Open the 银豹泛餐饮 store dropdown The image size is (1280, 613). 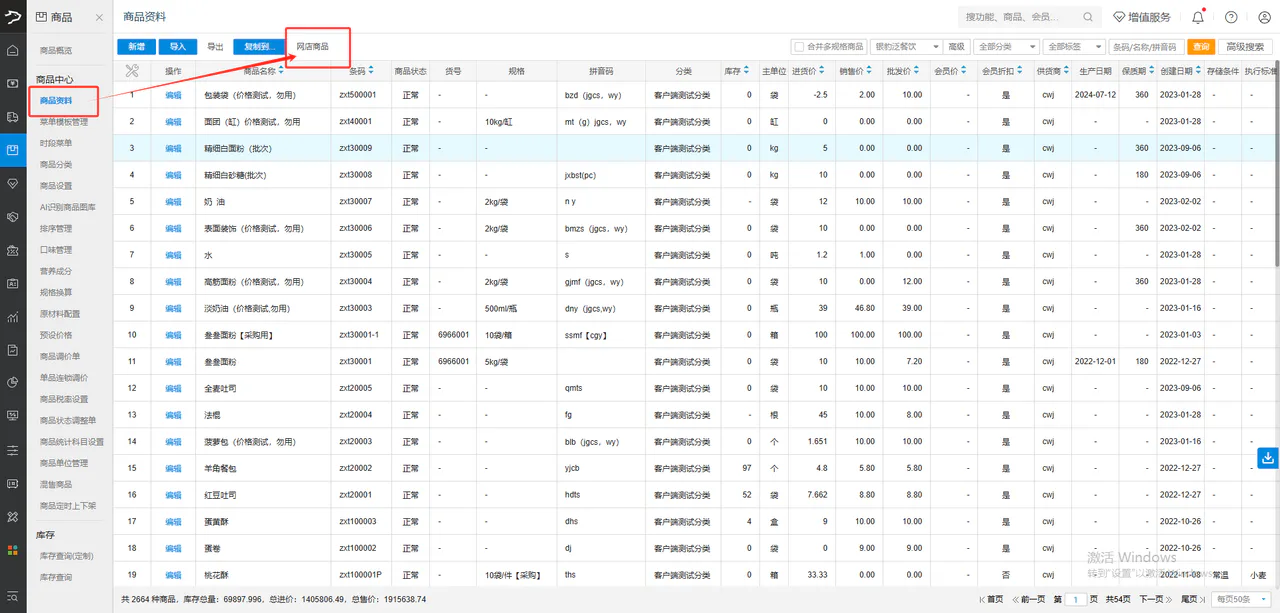coord(906,47)
